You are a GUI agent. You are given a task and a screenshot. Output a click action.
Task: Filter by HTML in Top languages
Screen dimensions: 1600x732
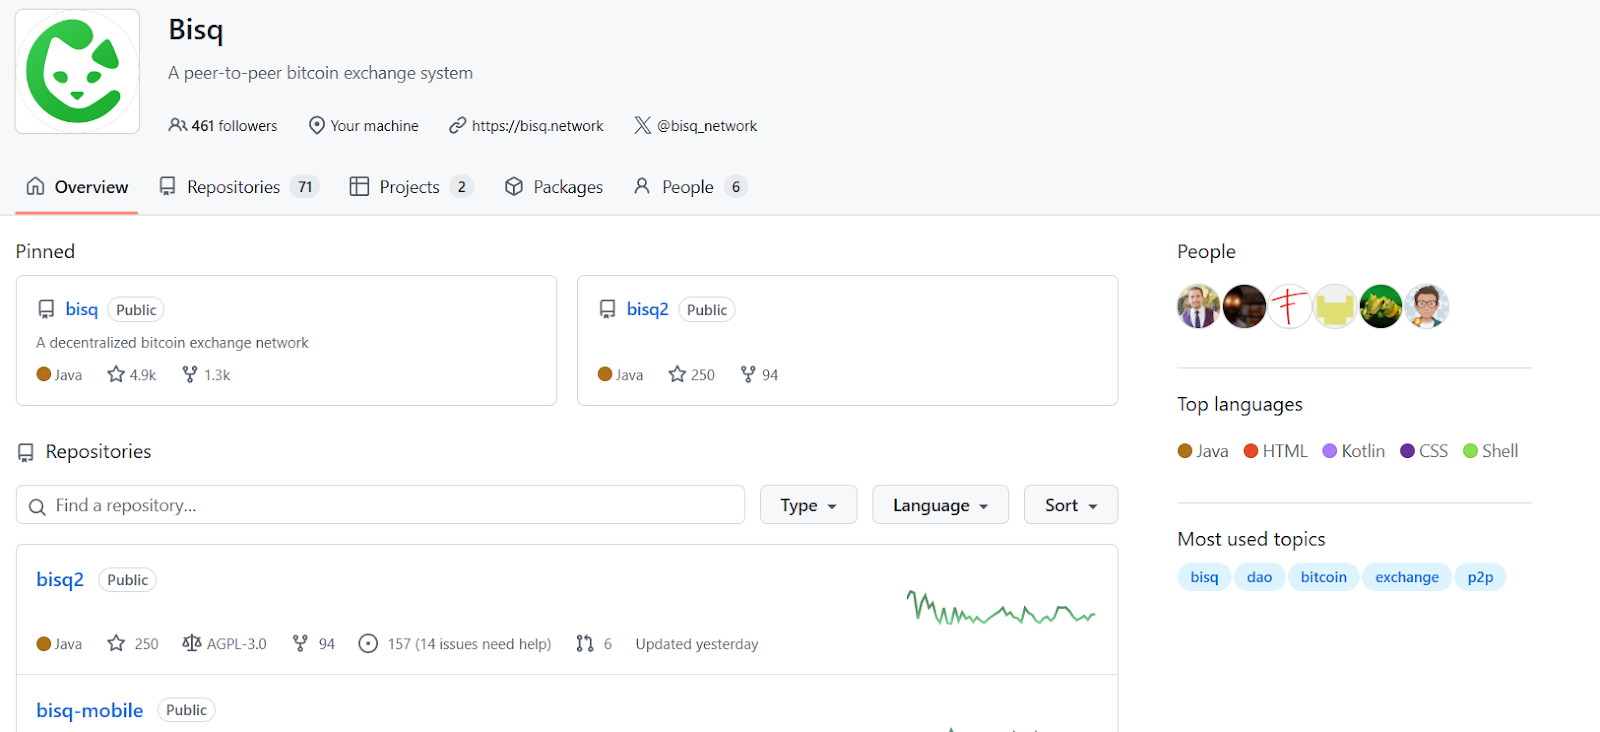(1275, 451)
